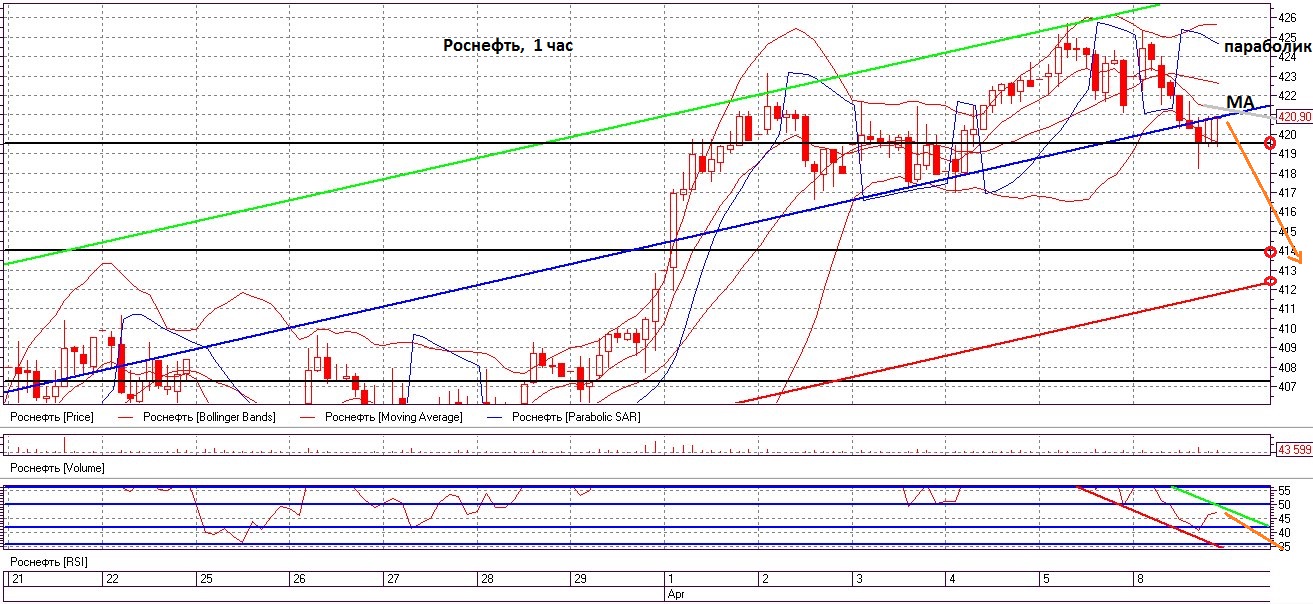Click the 424 price axis label
This screenshot has height=604, width=1313.
point(1288,57)
